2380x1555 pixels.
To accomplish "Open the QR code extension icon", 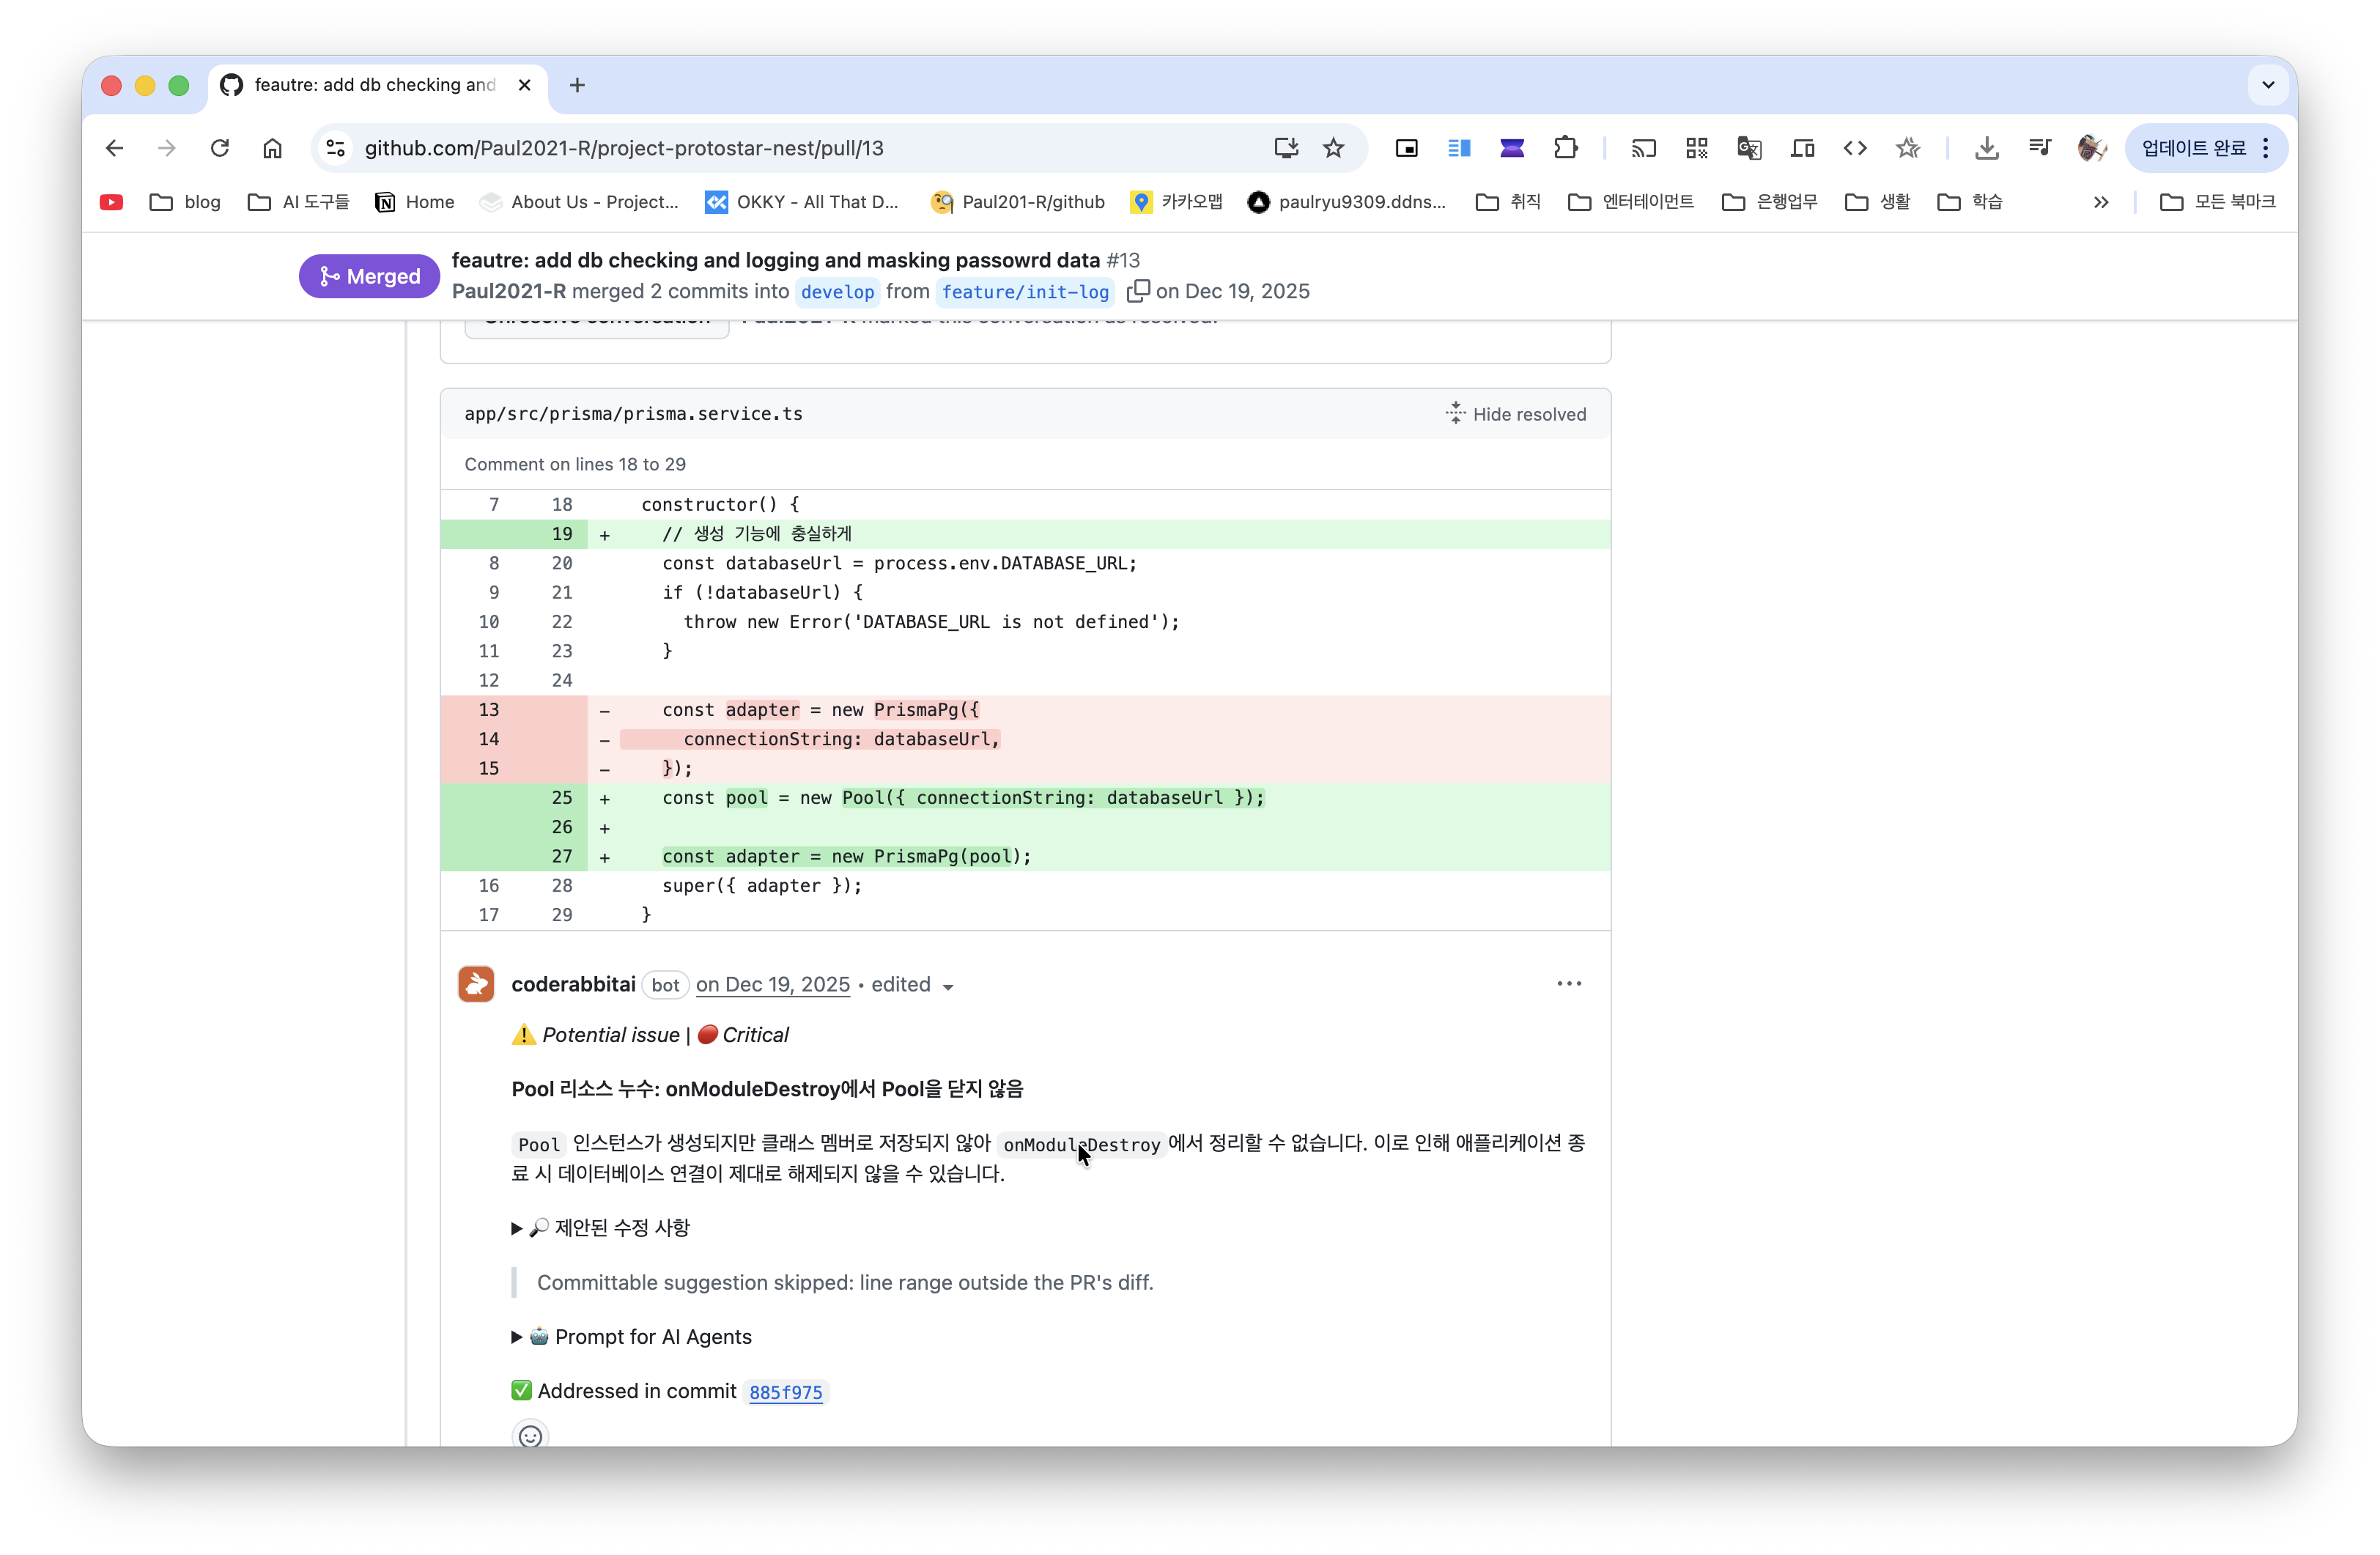I will (1696, 148).
